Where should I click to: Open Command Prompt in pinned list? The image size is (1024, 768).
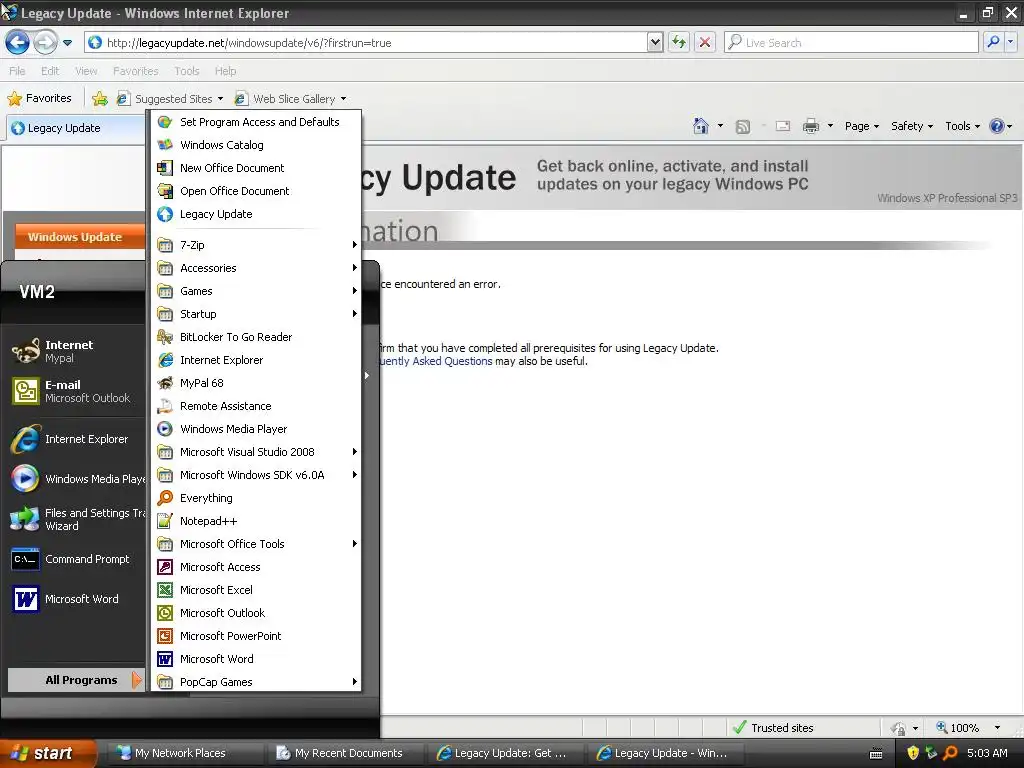pos(76,559)
